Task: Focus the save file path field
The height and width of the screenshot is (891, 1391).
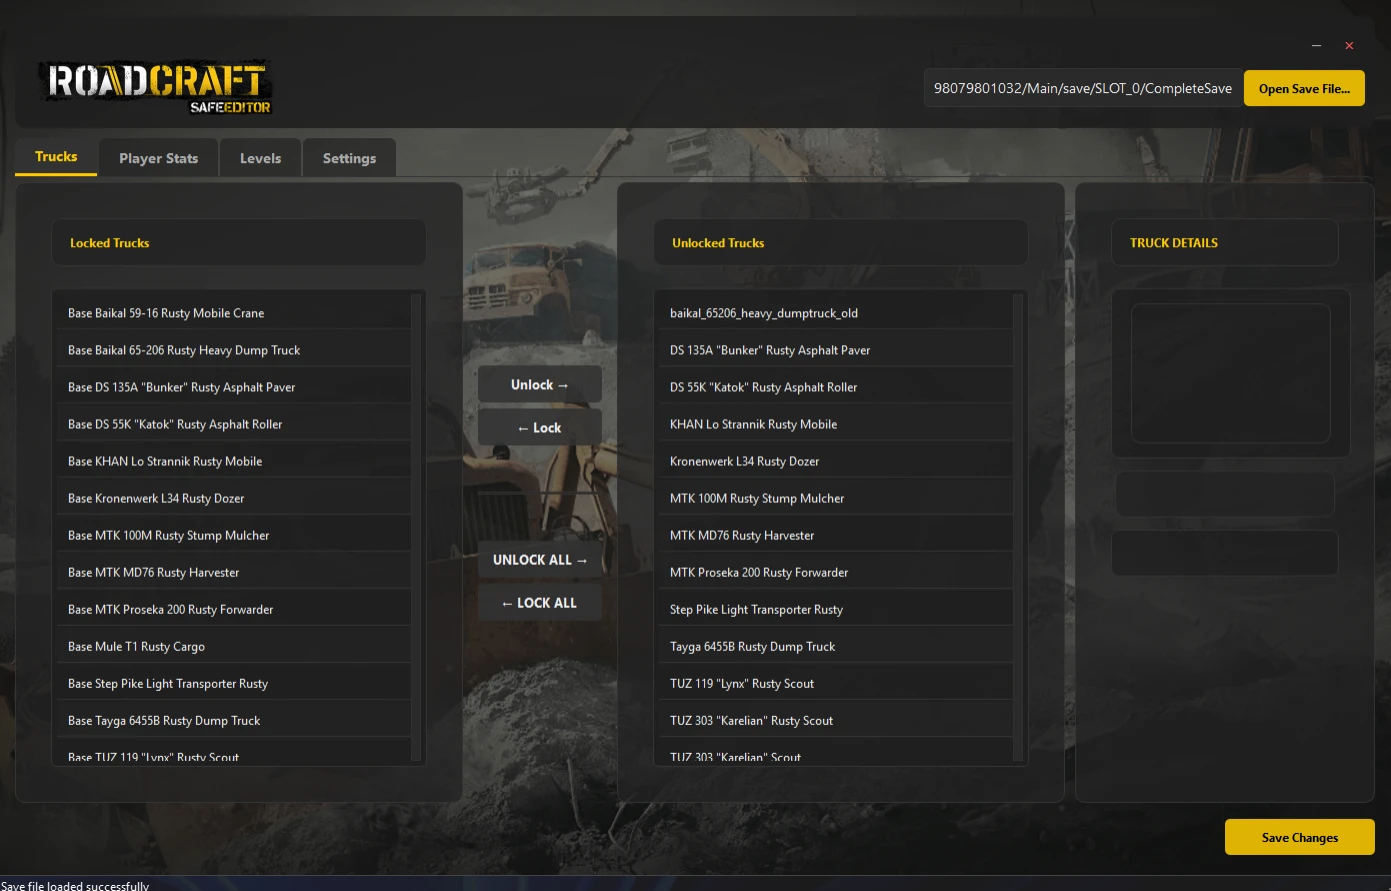Action: pos(1083,88)
